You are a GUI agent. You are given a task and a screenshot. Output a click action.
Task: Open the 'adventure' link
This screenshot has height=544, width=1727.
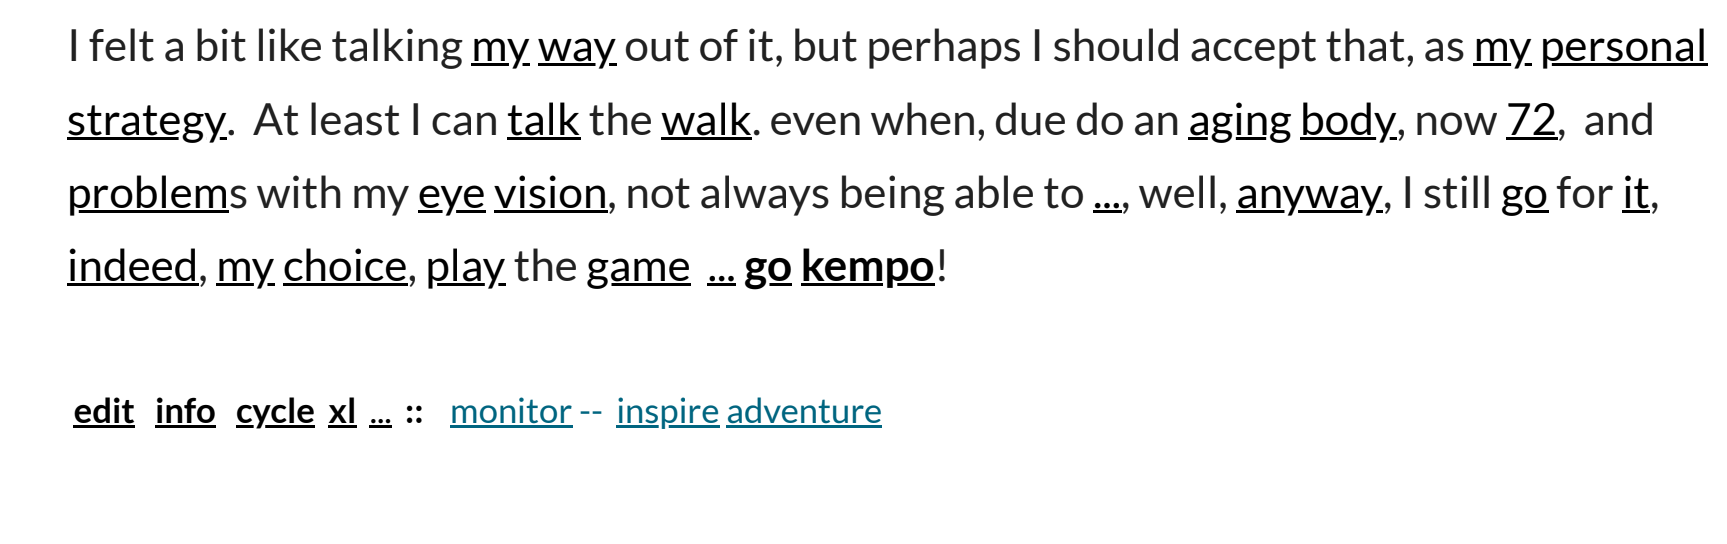click(804, 412)
